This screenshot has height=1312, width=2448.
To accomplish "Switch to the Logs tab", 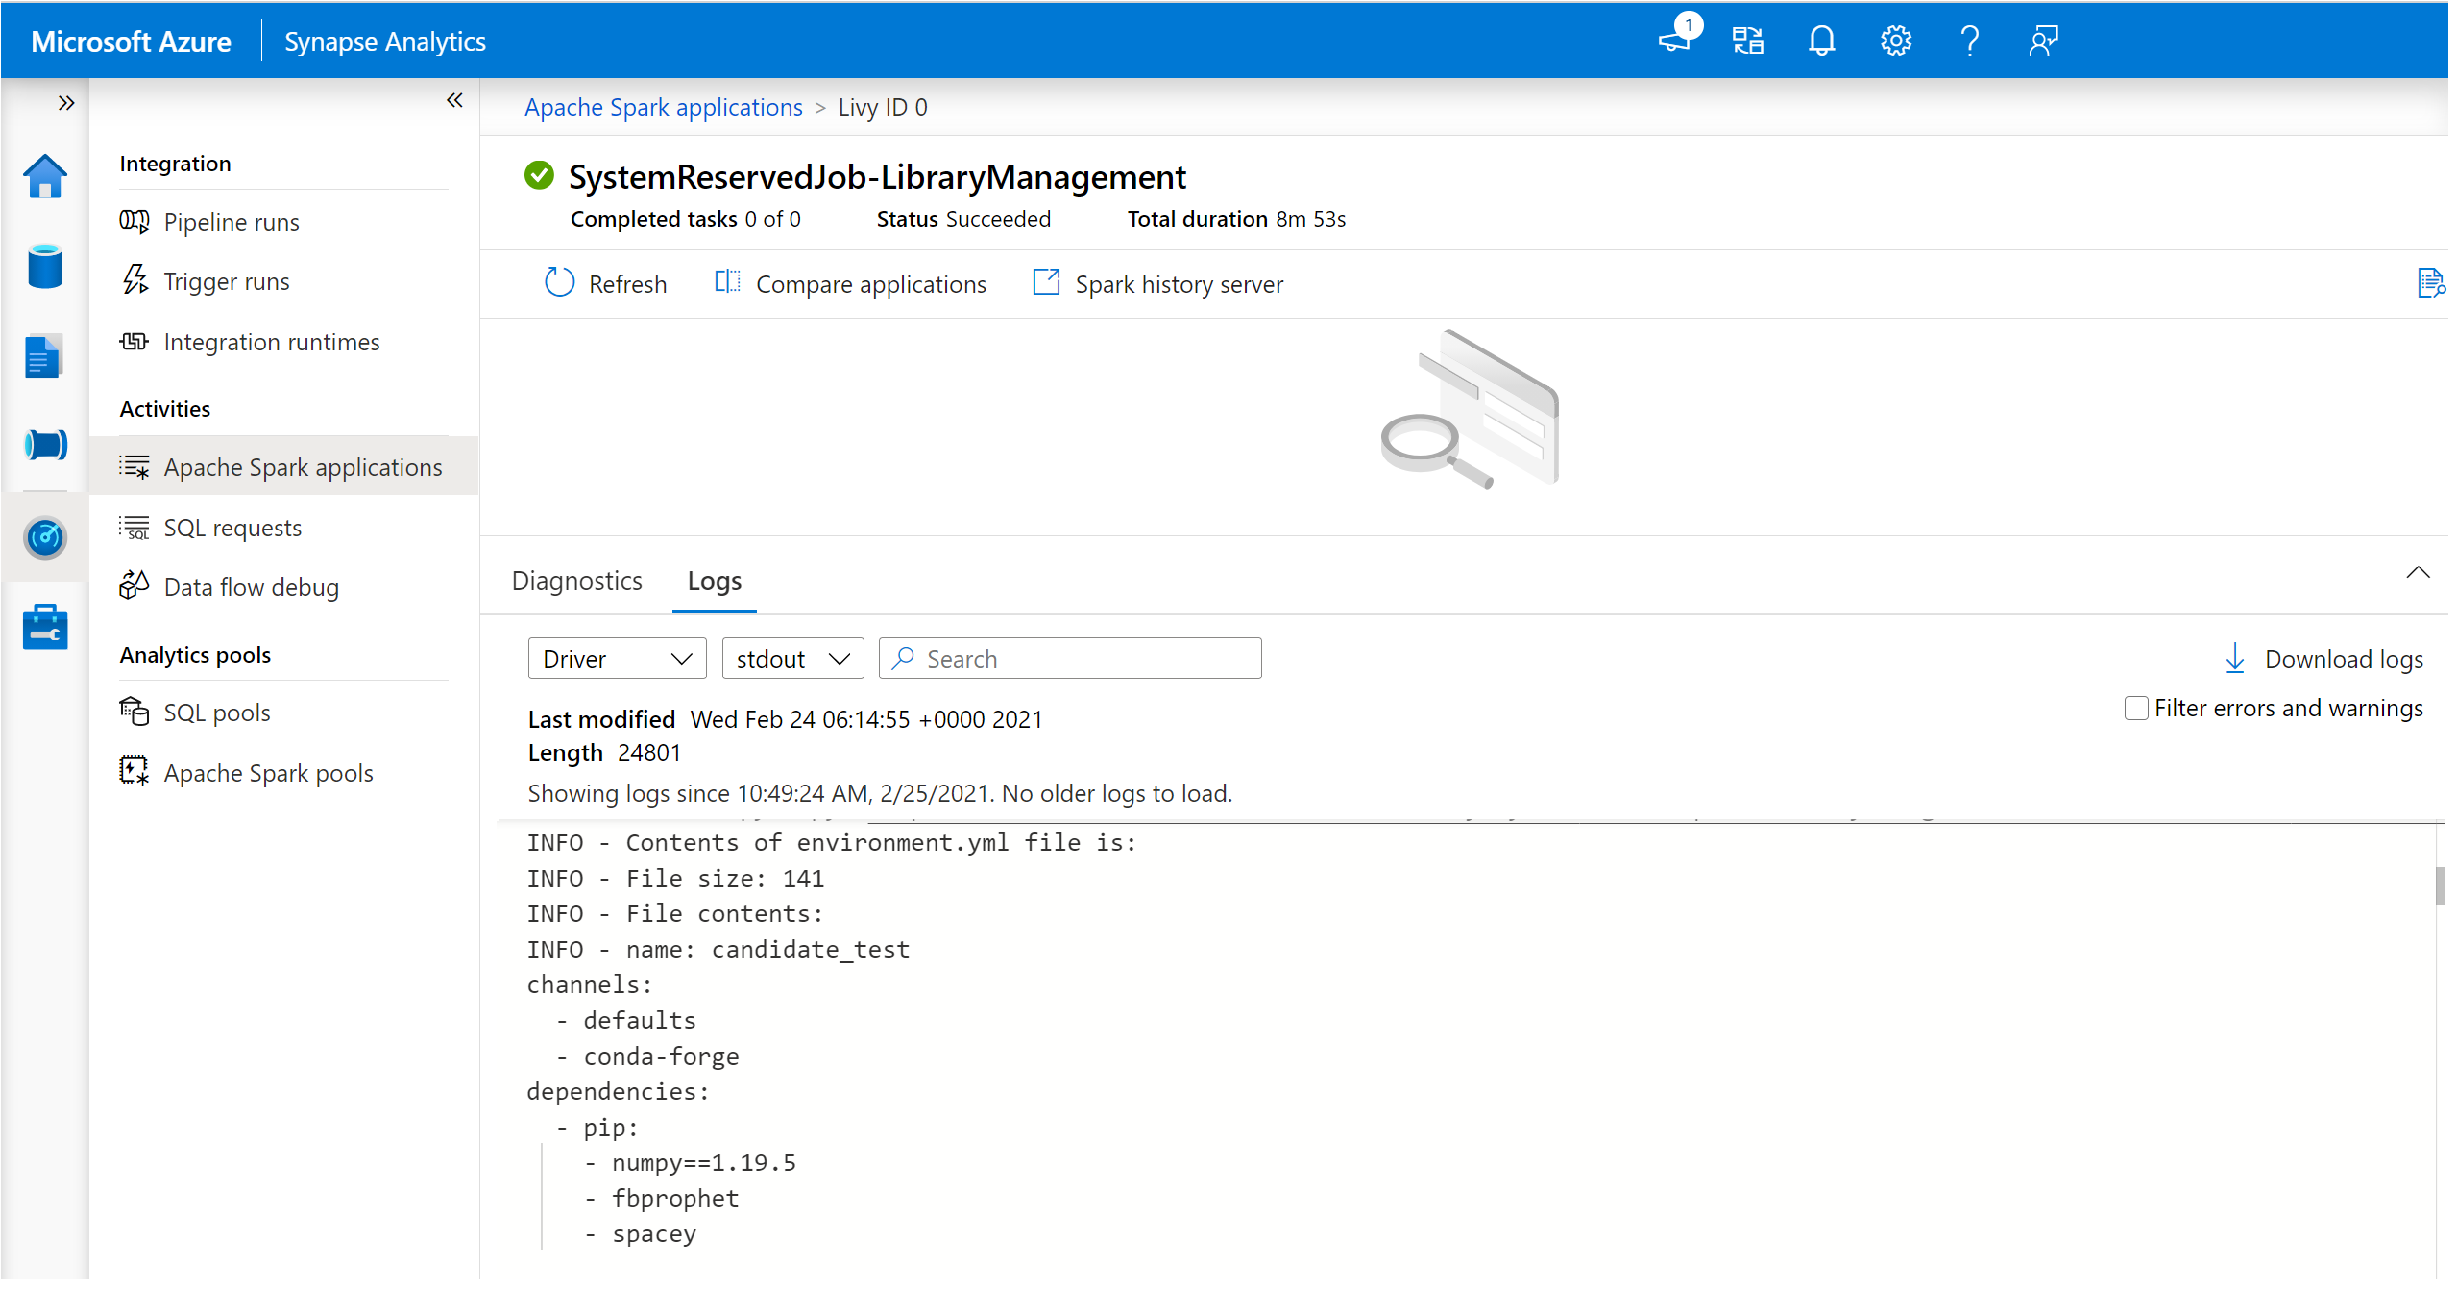I will [x=714, y=580].
